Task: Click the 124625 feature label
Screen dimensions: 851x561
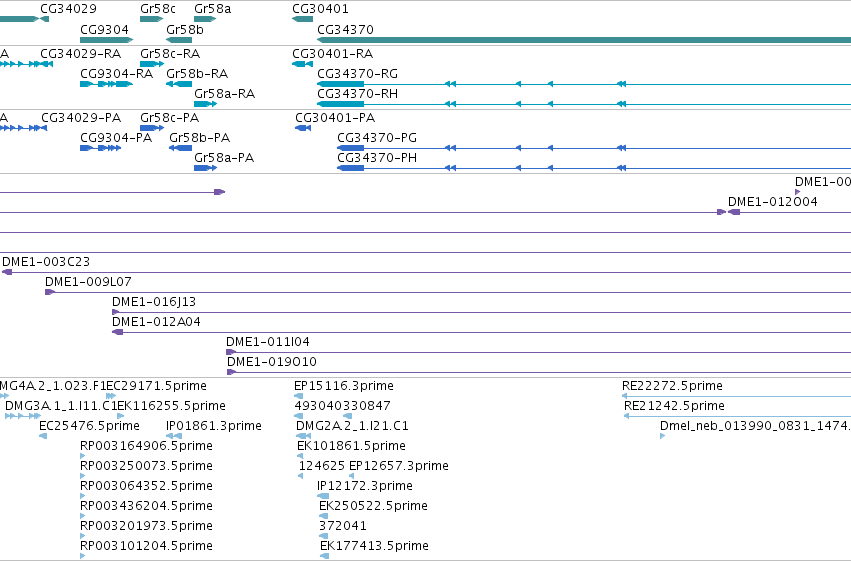Action: (321, 467)
